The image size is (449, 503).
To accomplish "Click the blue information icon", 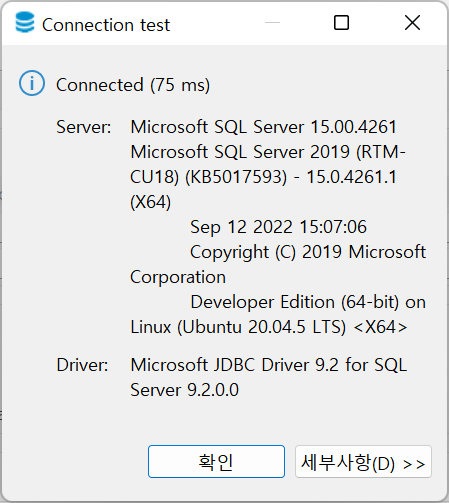I will [32, 83].
